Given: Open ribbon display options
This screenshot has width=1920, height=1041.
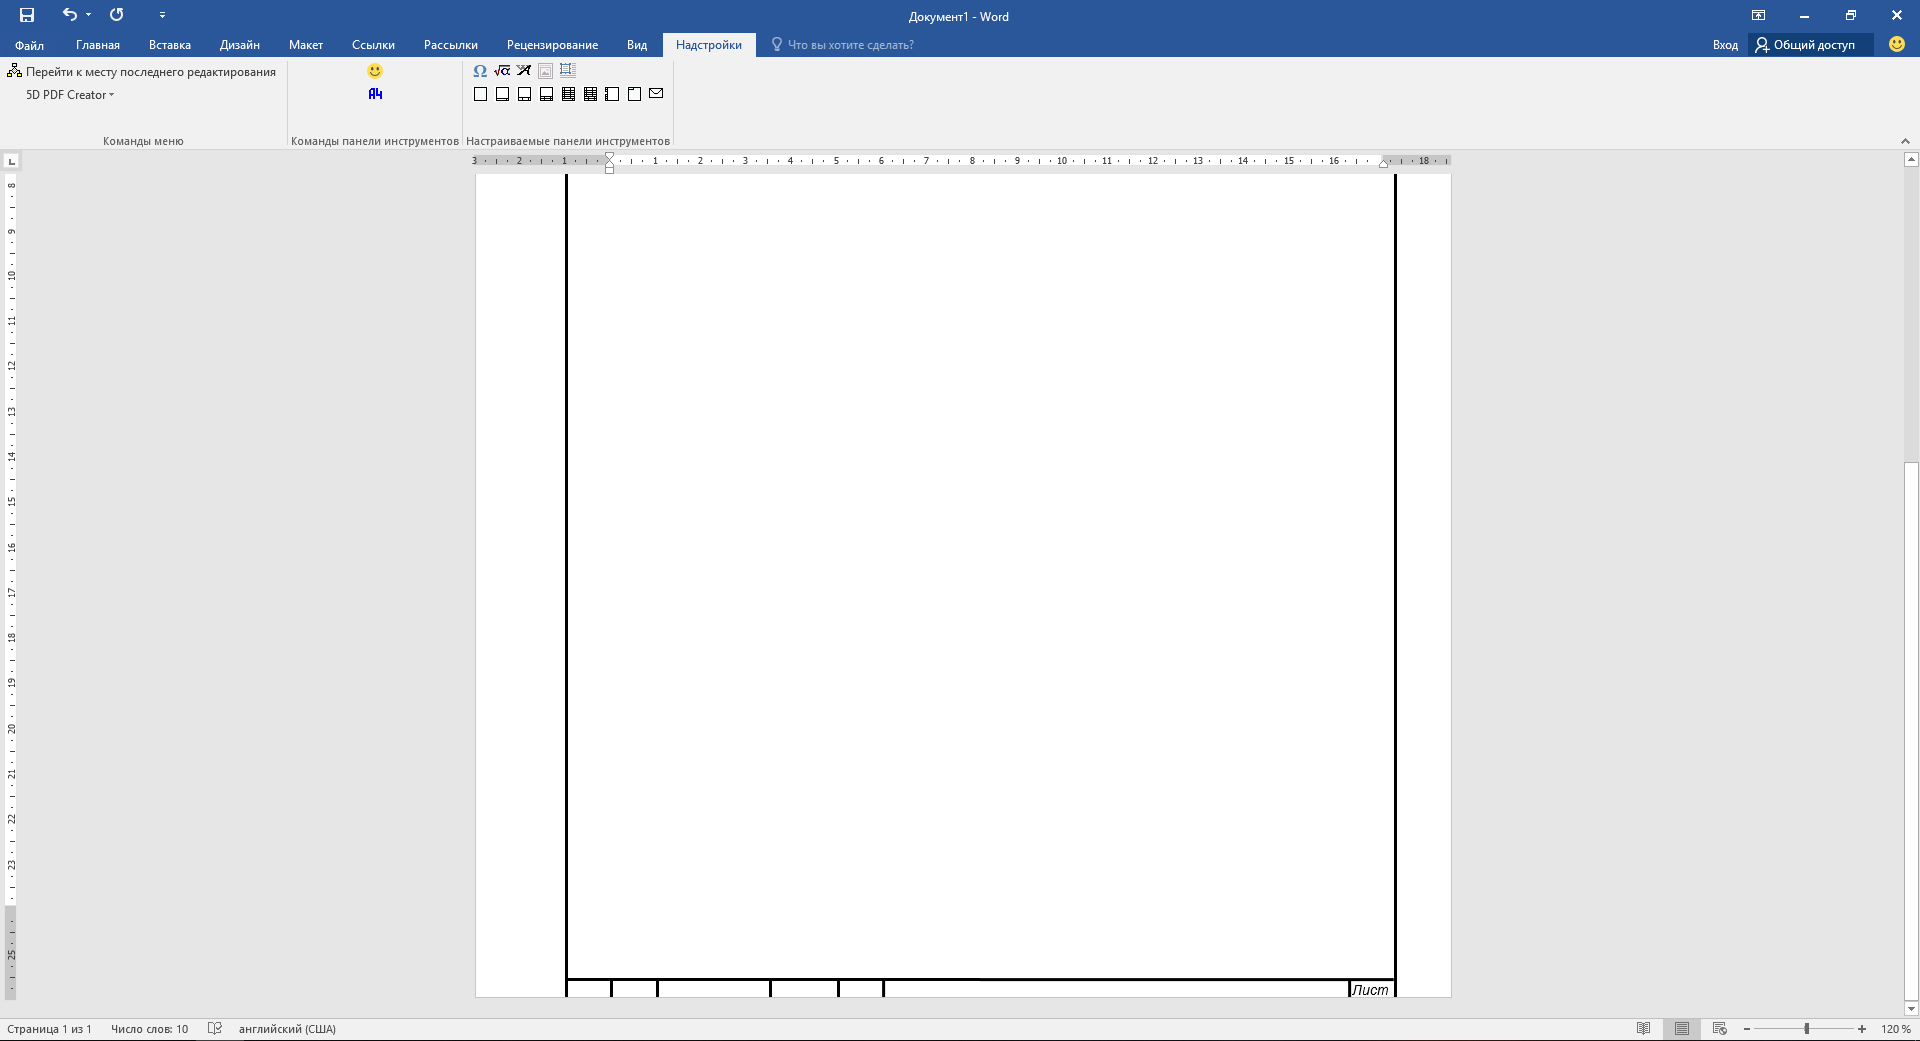Looking at the screenshot, I should tap(1758, 15).
